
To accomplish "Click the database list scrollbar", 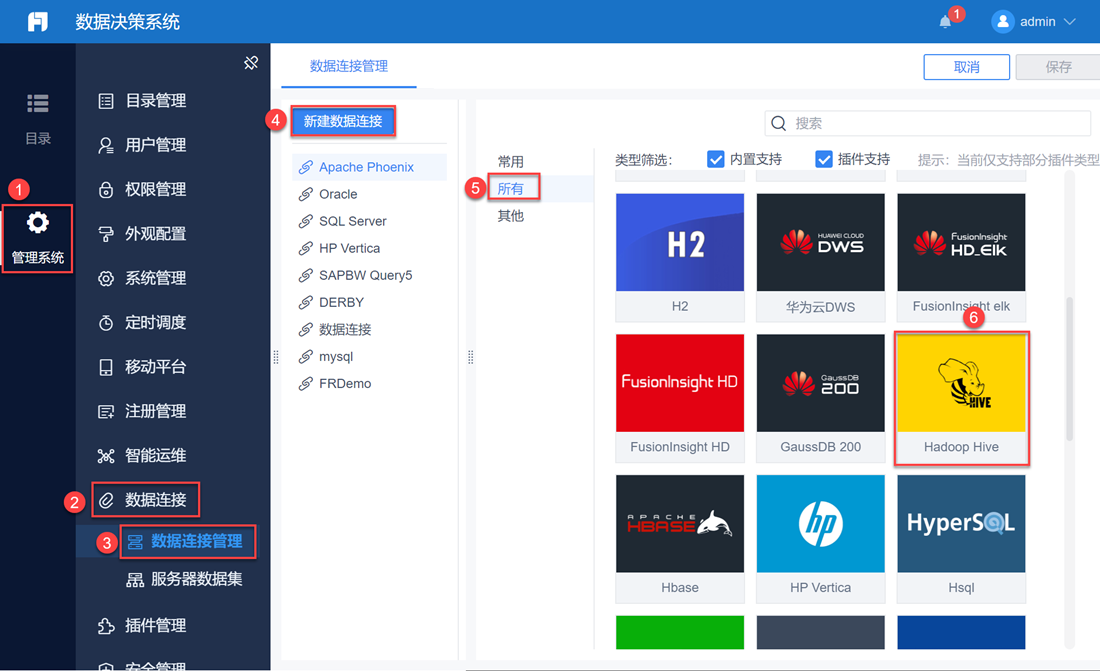I will 1069,369.
